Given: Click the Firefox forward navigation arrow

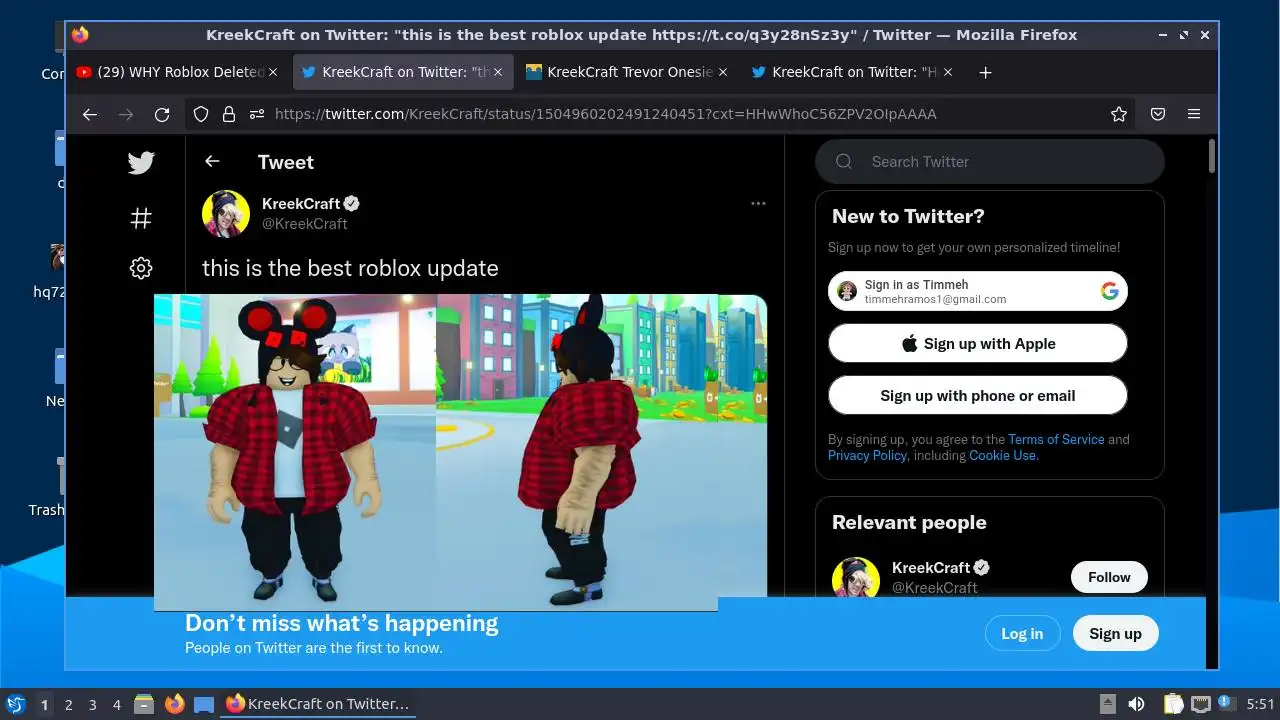Looking at the screenshot, I should 126,114.
